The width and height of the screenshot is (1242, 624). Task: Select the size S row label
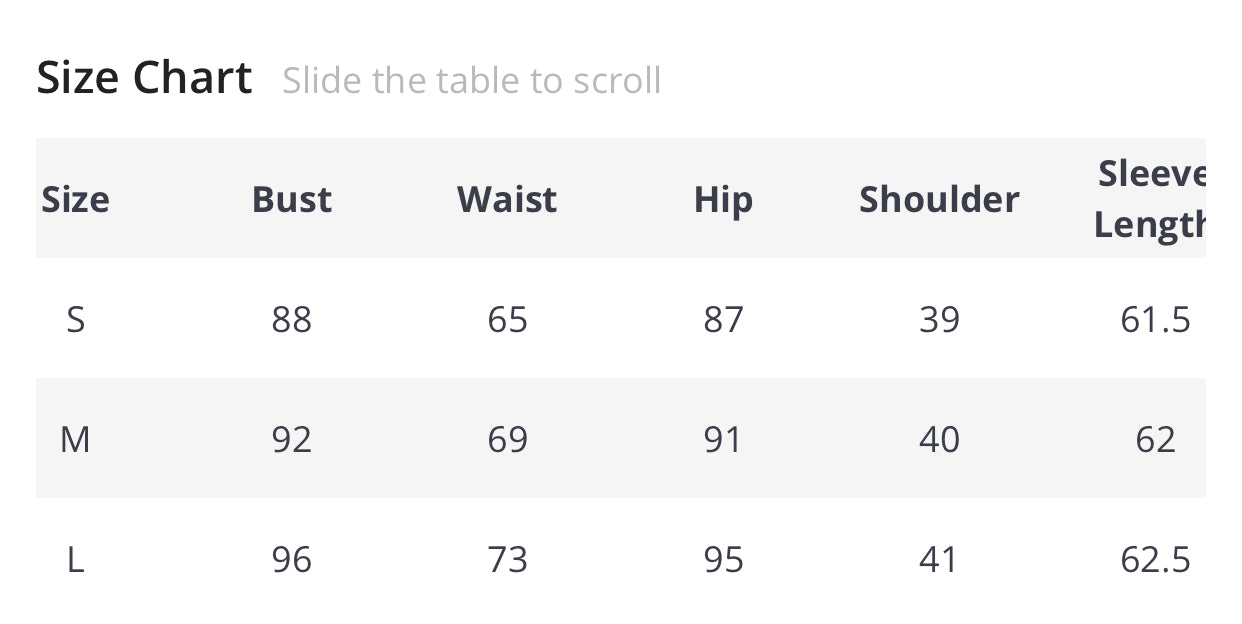click(x=75, y=319)
